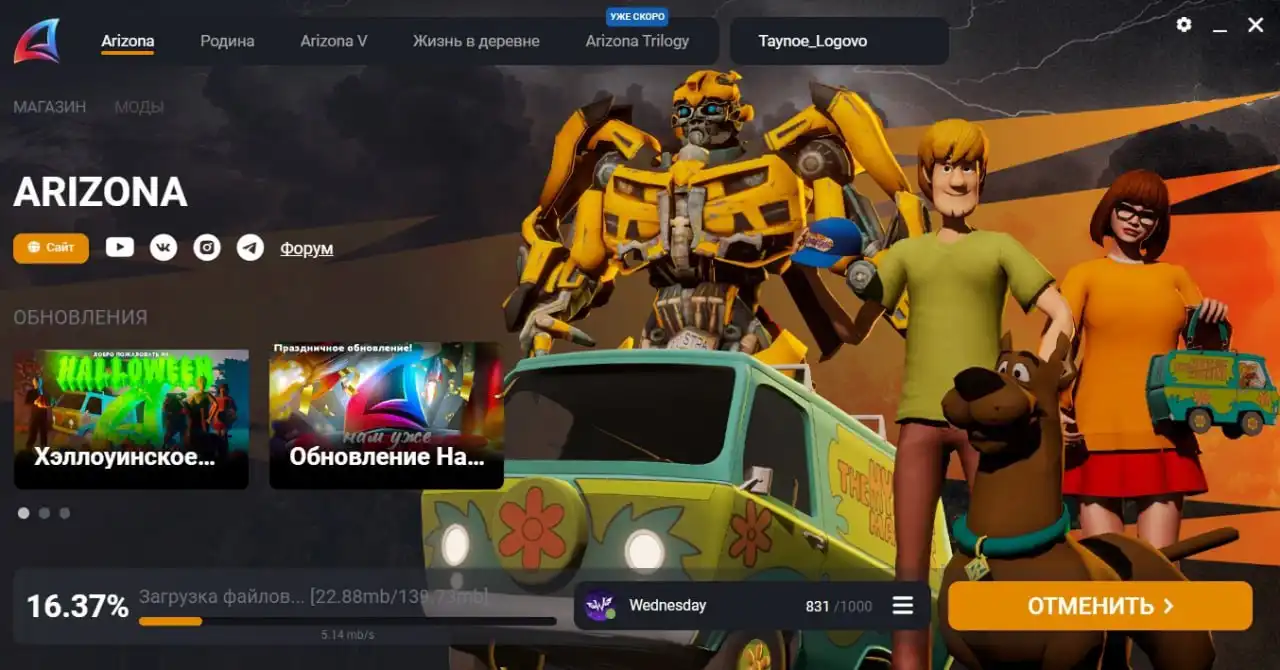The height and width of the screenshot is (670, 1280).
Task: Select third updates carousel dot
Action: [65, 513]
